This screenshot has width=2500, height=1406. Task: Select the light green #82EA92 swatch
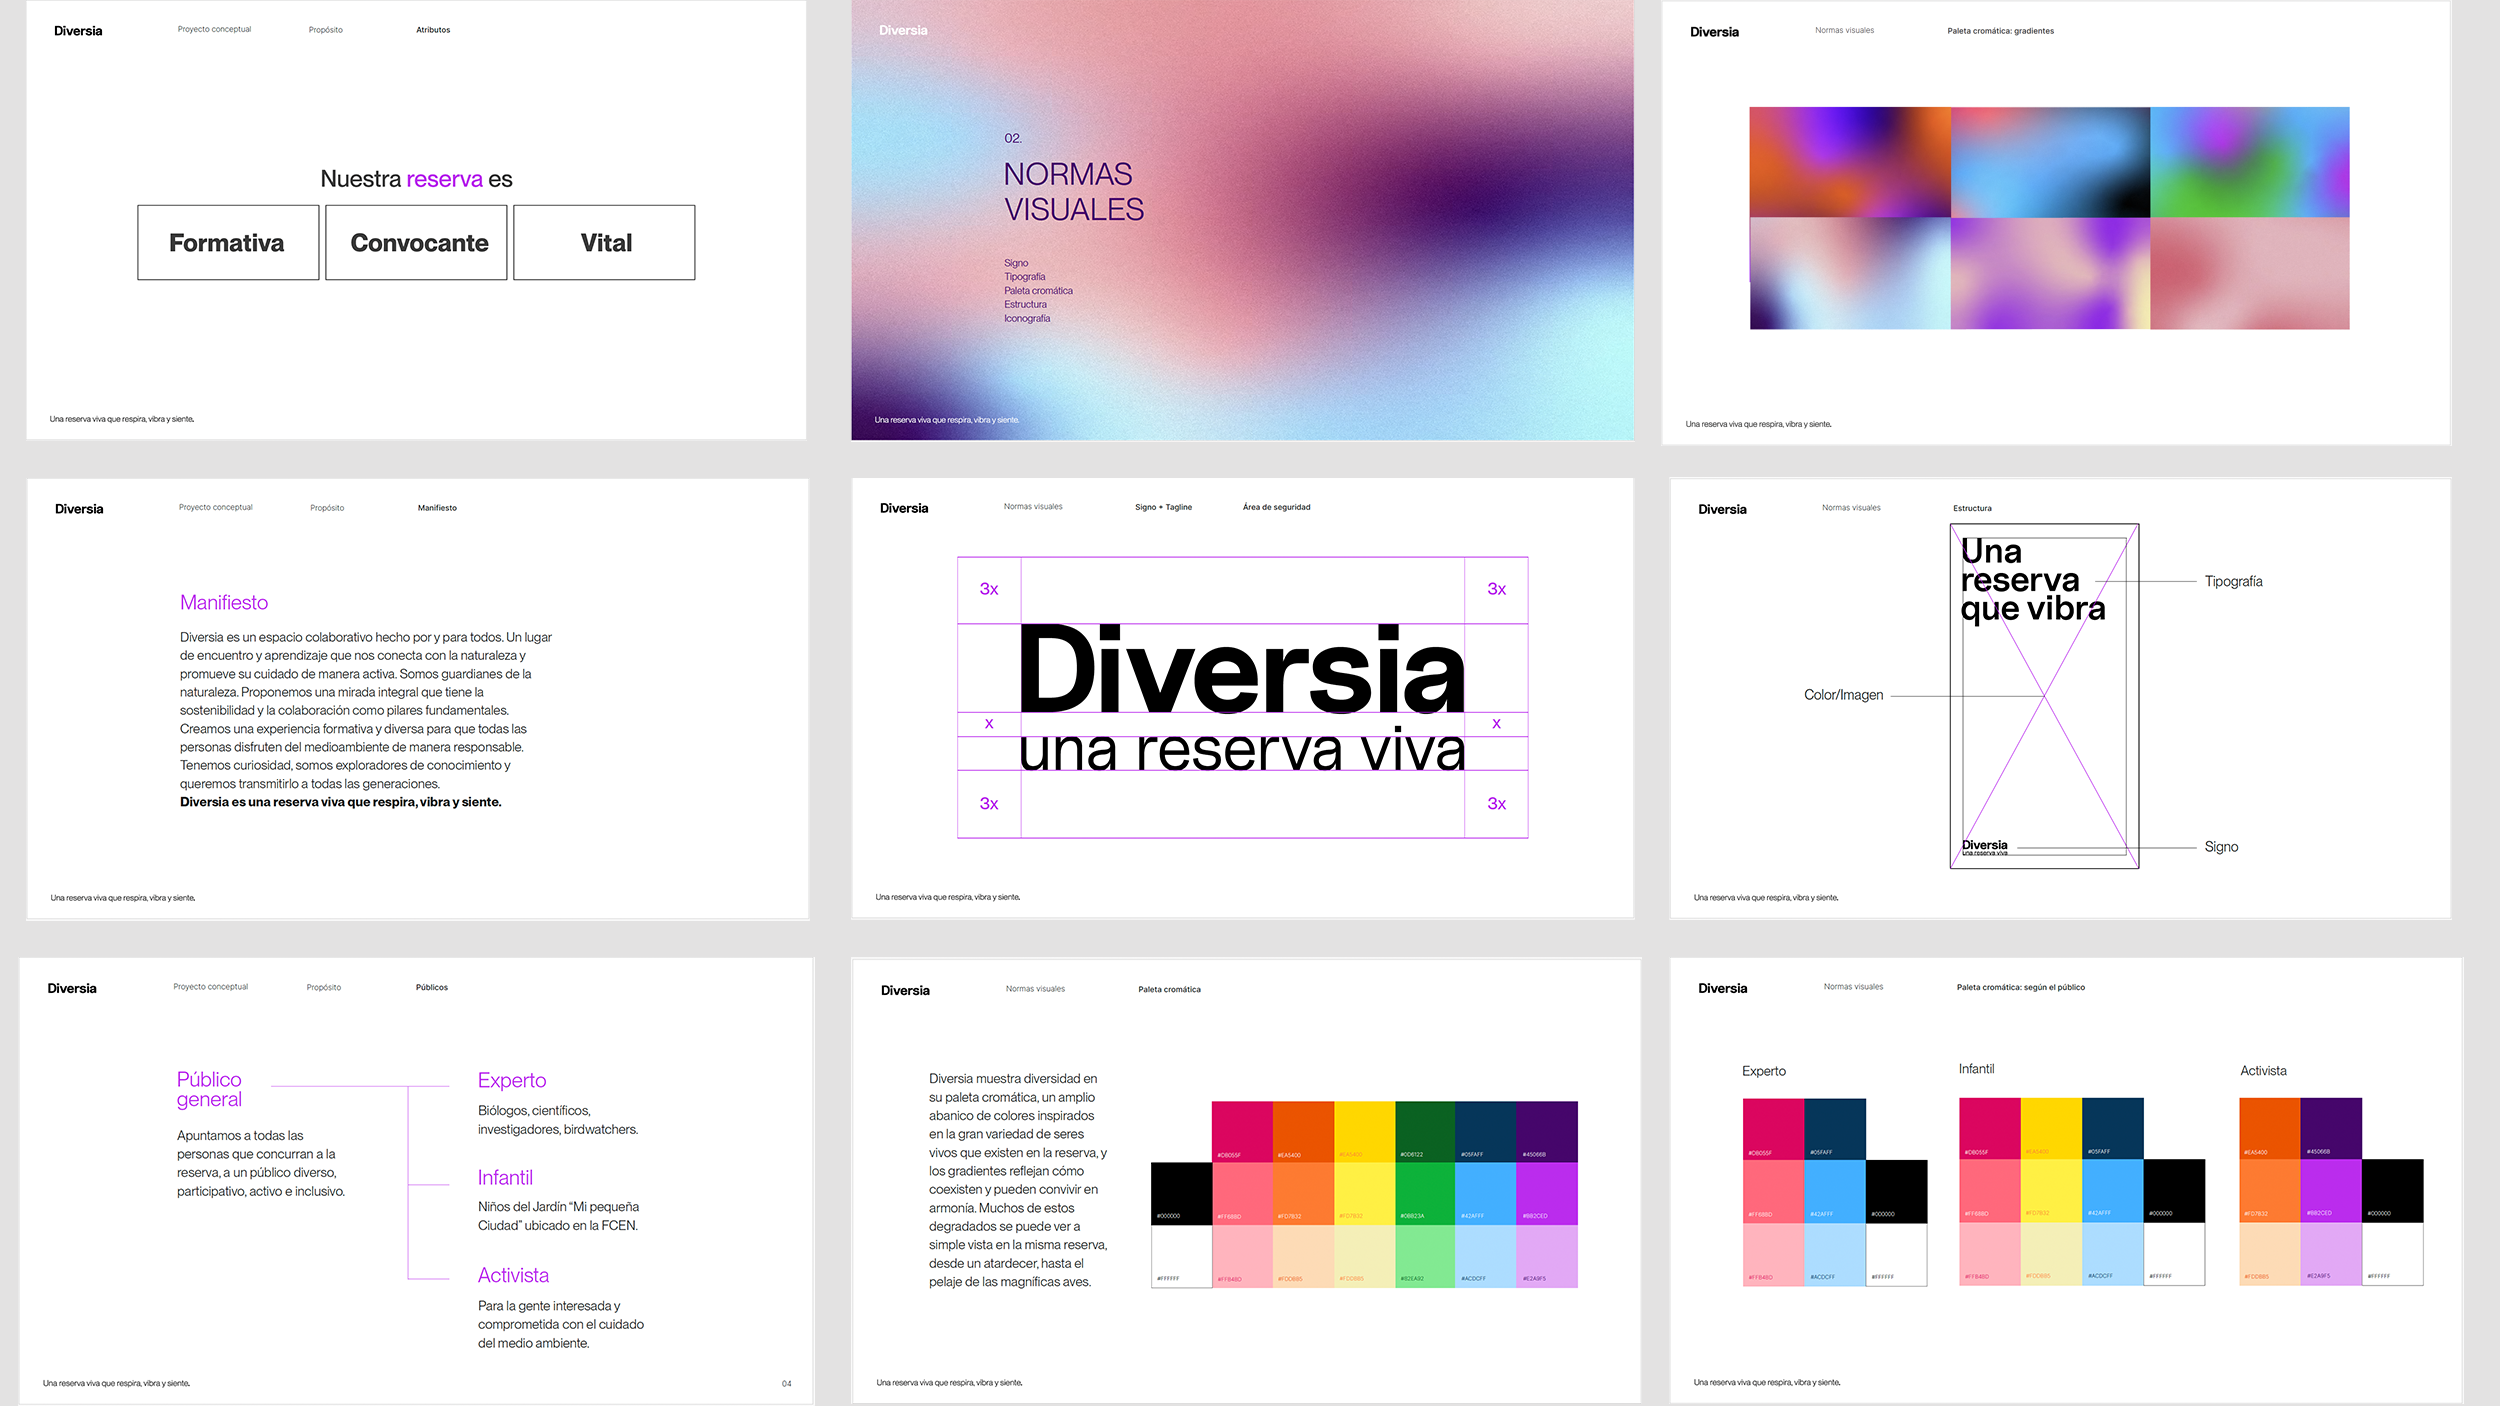point(1424,1255)
